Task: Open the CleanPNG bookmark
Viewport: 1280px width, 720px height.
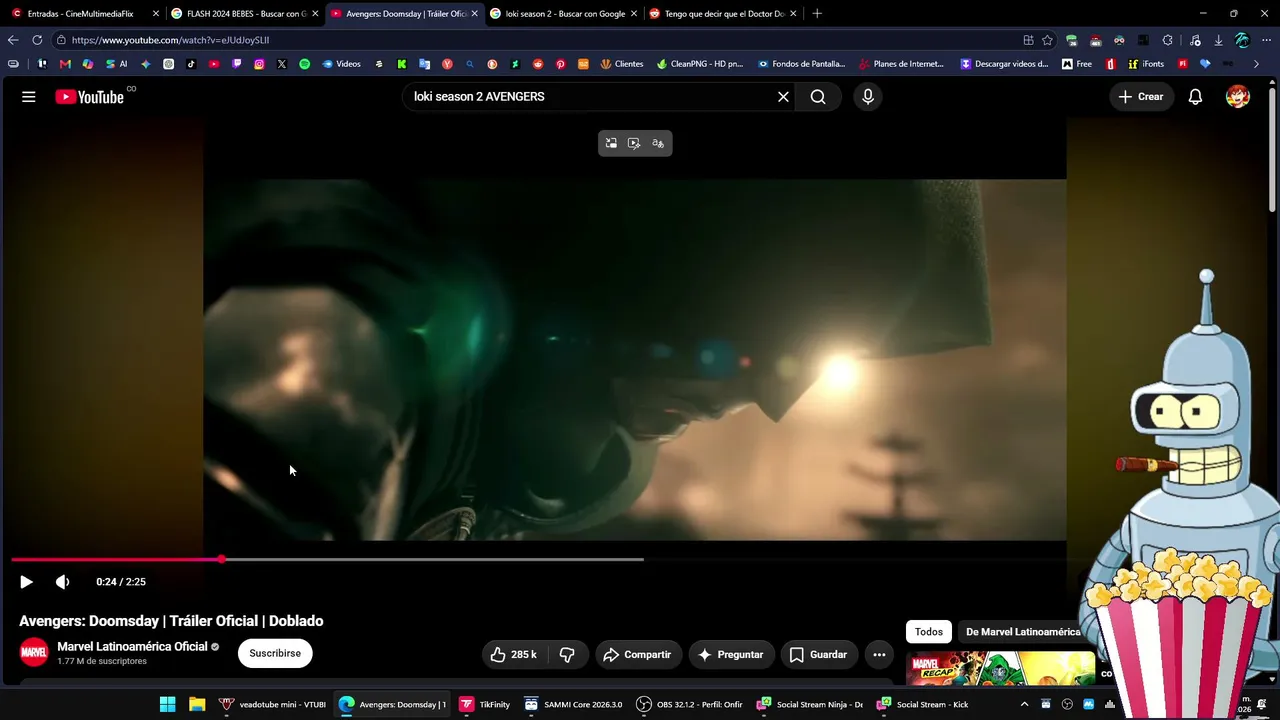Action: pos(700,64)
